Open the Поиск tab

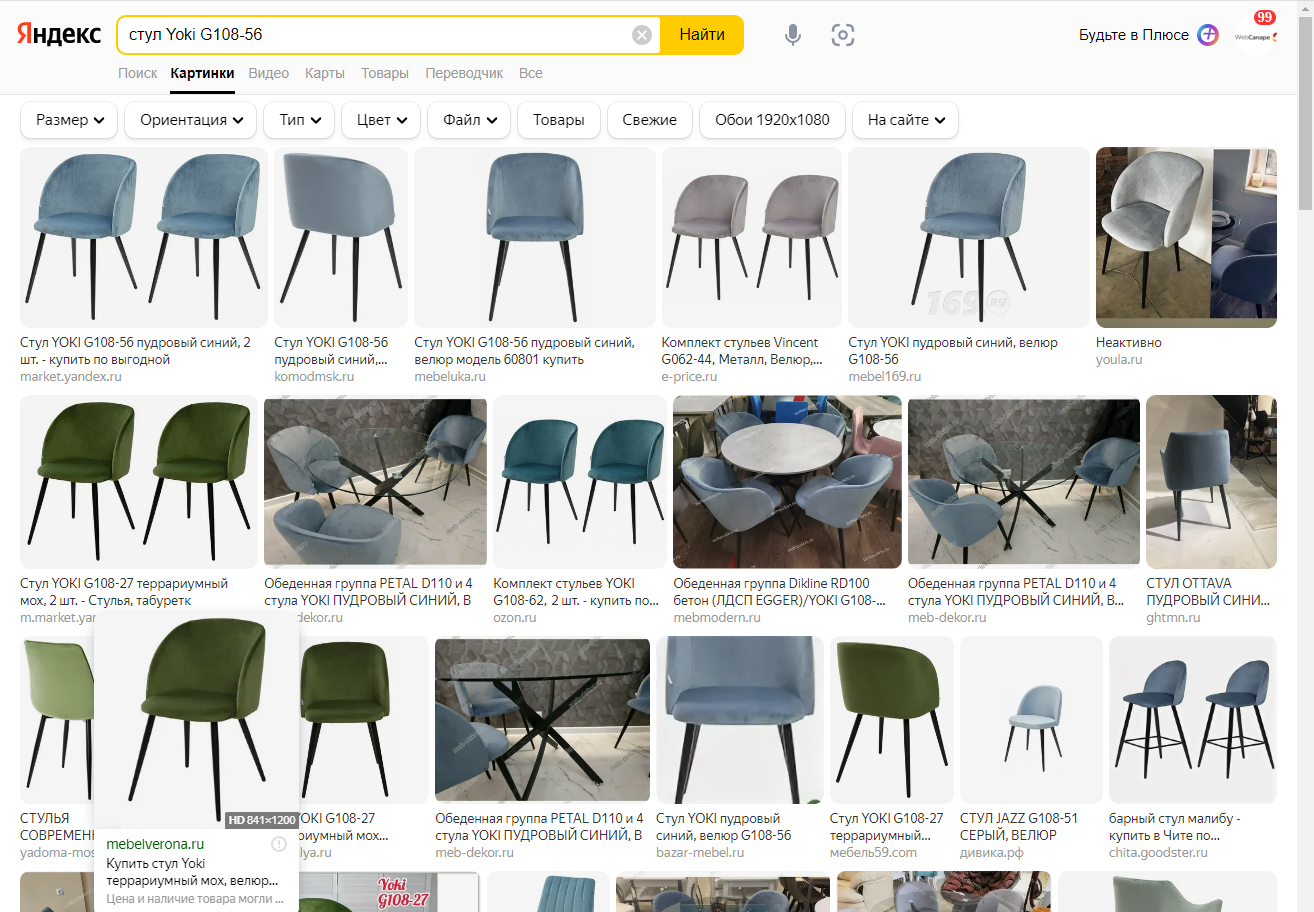(138, 73)
